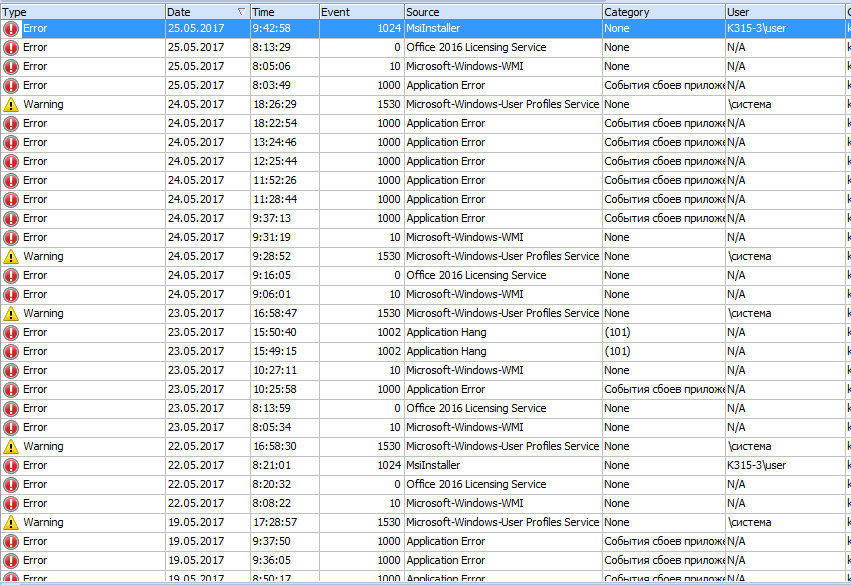Image resolution: width=851 pixels, height=585 pixels.
Task: Click the sort arrow in the Date header
Action: point(240,11)
